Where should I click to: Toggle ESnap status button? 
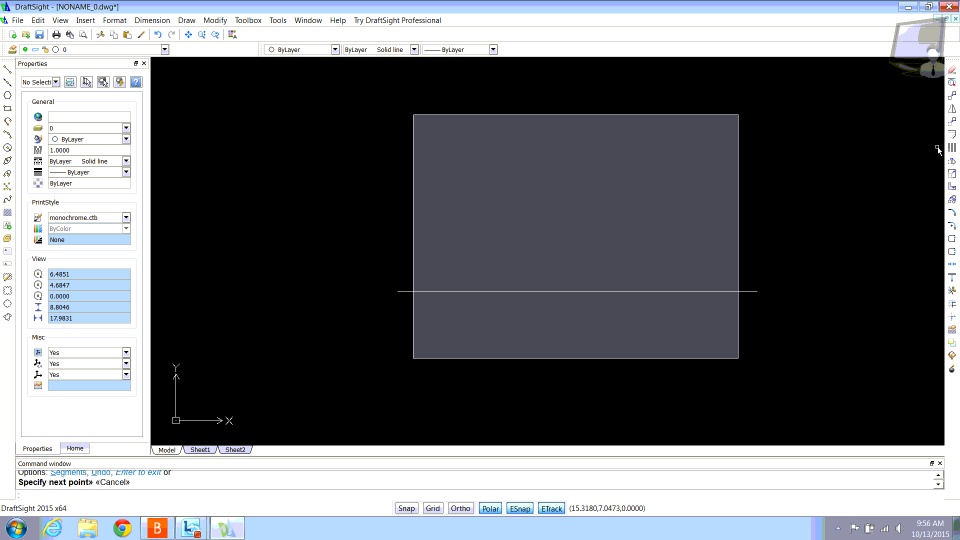coord(520,508)
